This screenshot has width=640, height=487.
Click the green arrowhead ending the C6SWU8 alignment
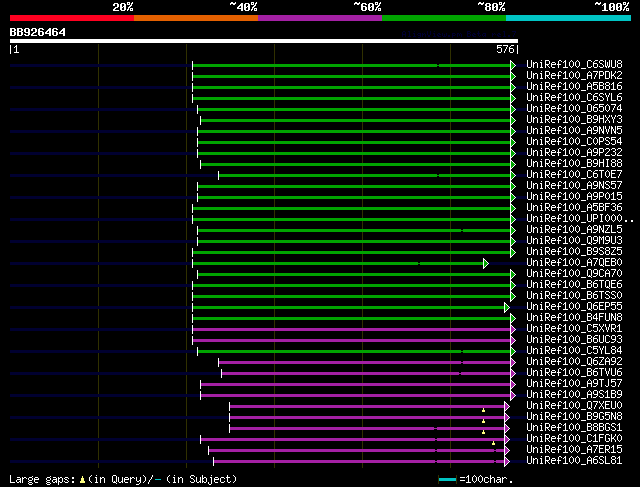513,65
